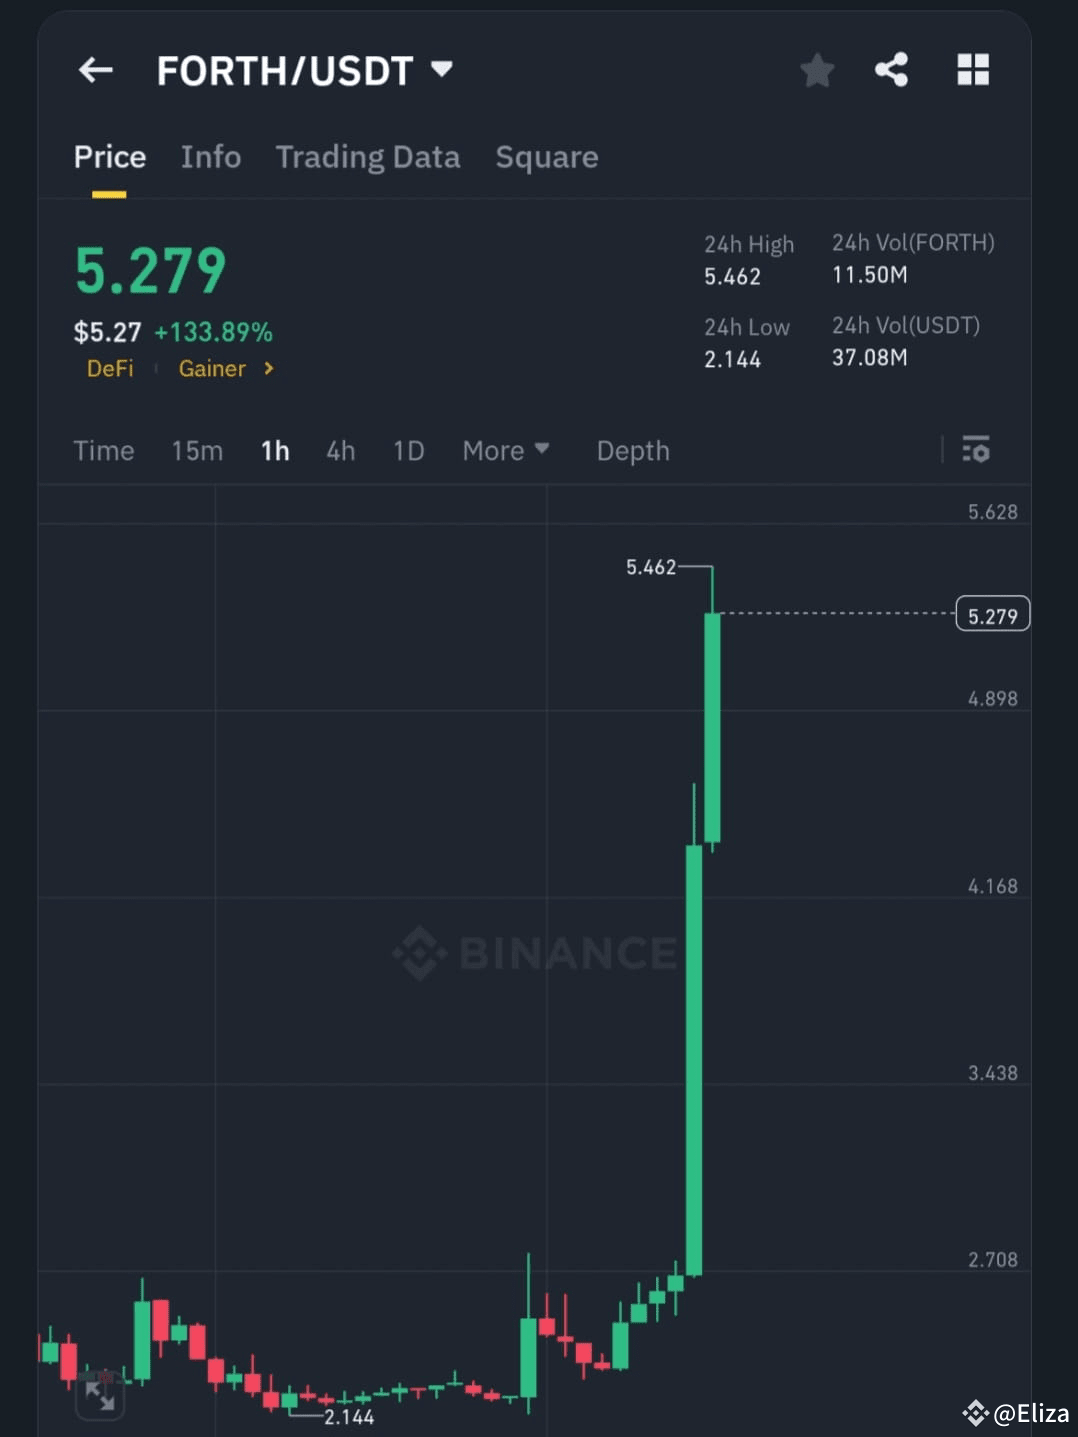Switch chart interval to 15m
The width and height of the screenshot is (1078, 1437).
coord(196,450)
